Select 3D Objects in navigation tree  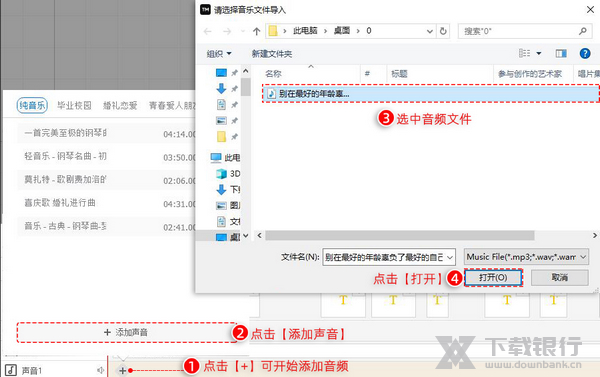pos(228,174)
